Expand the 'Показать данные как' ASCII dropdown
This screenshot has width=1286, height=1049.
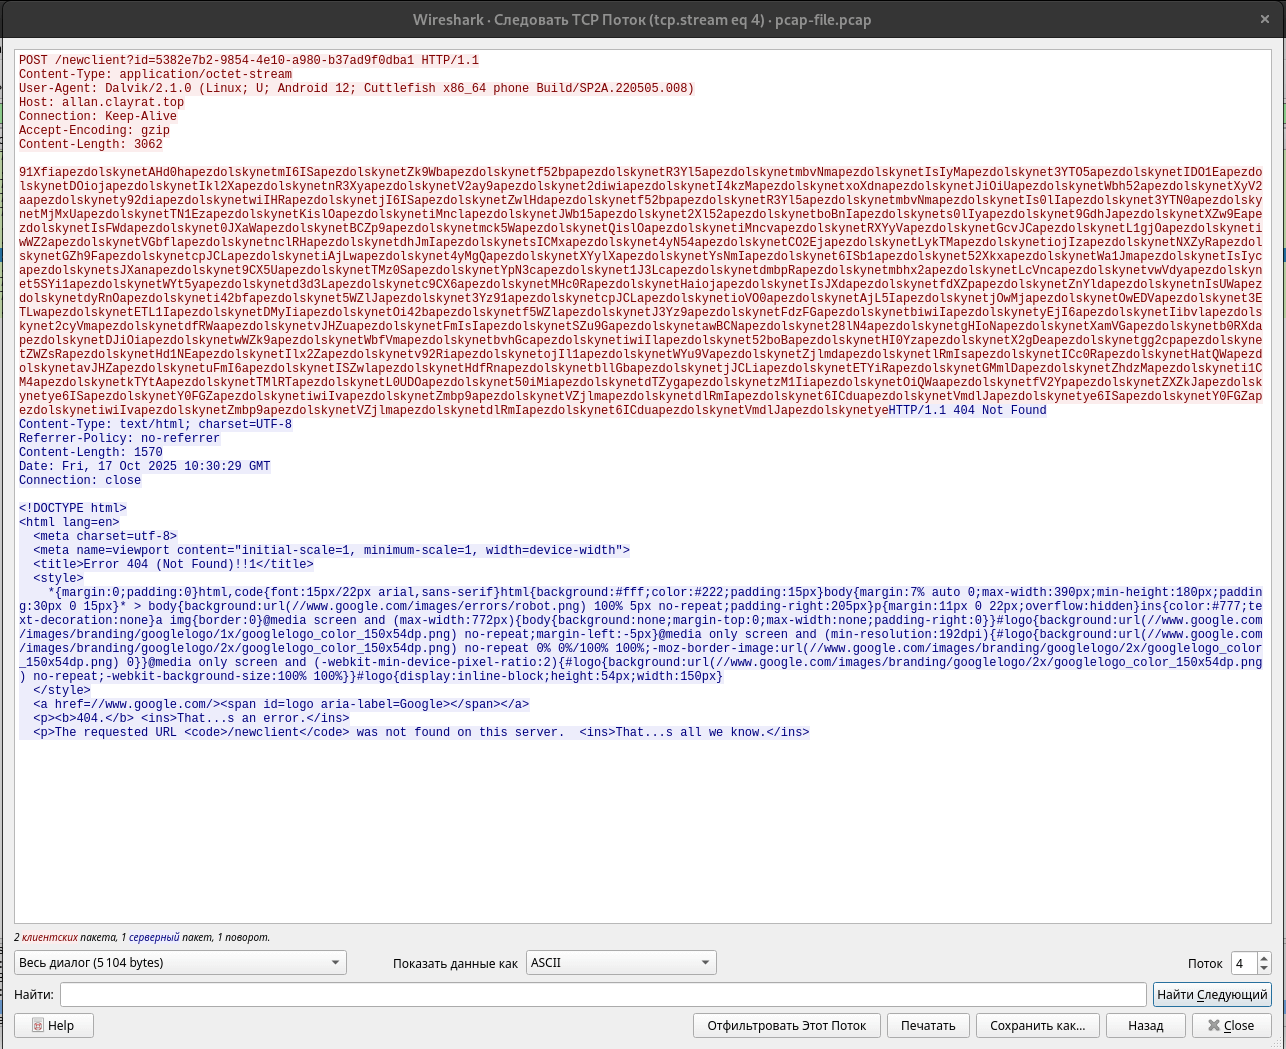click(x=621, y=963)
